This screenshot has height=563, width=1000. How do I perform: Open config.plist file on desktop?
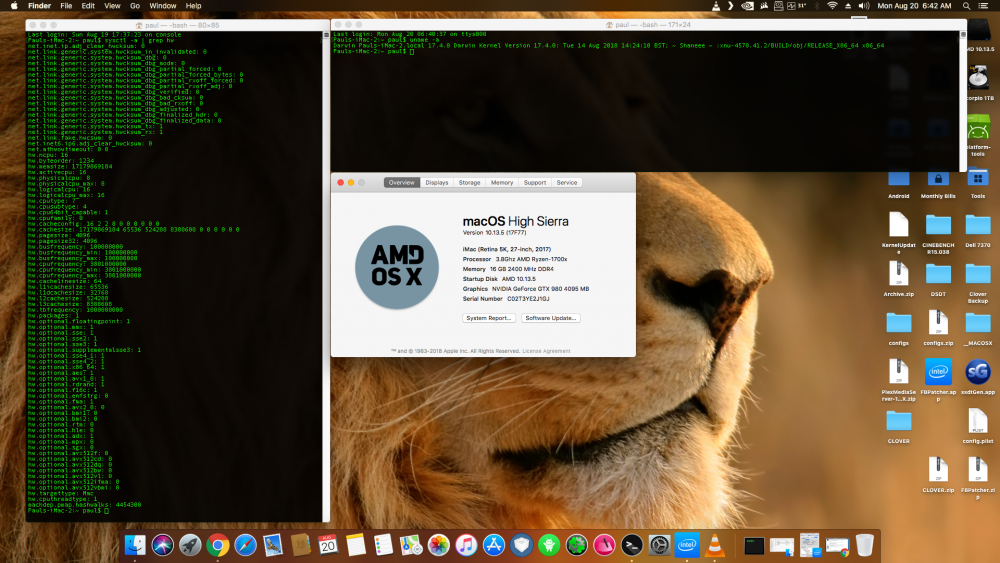[x=978, y=421]
